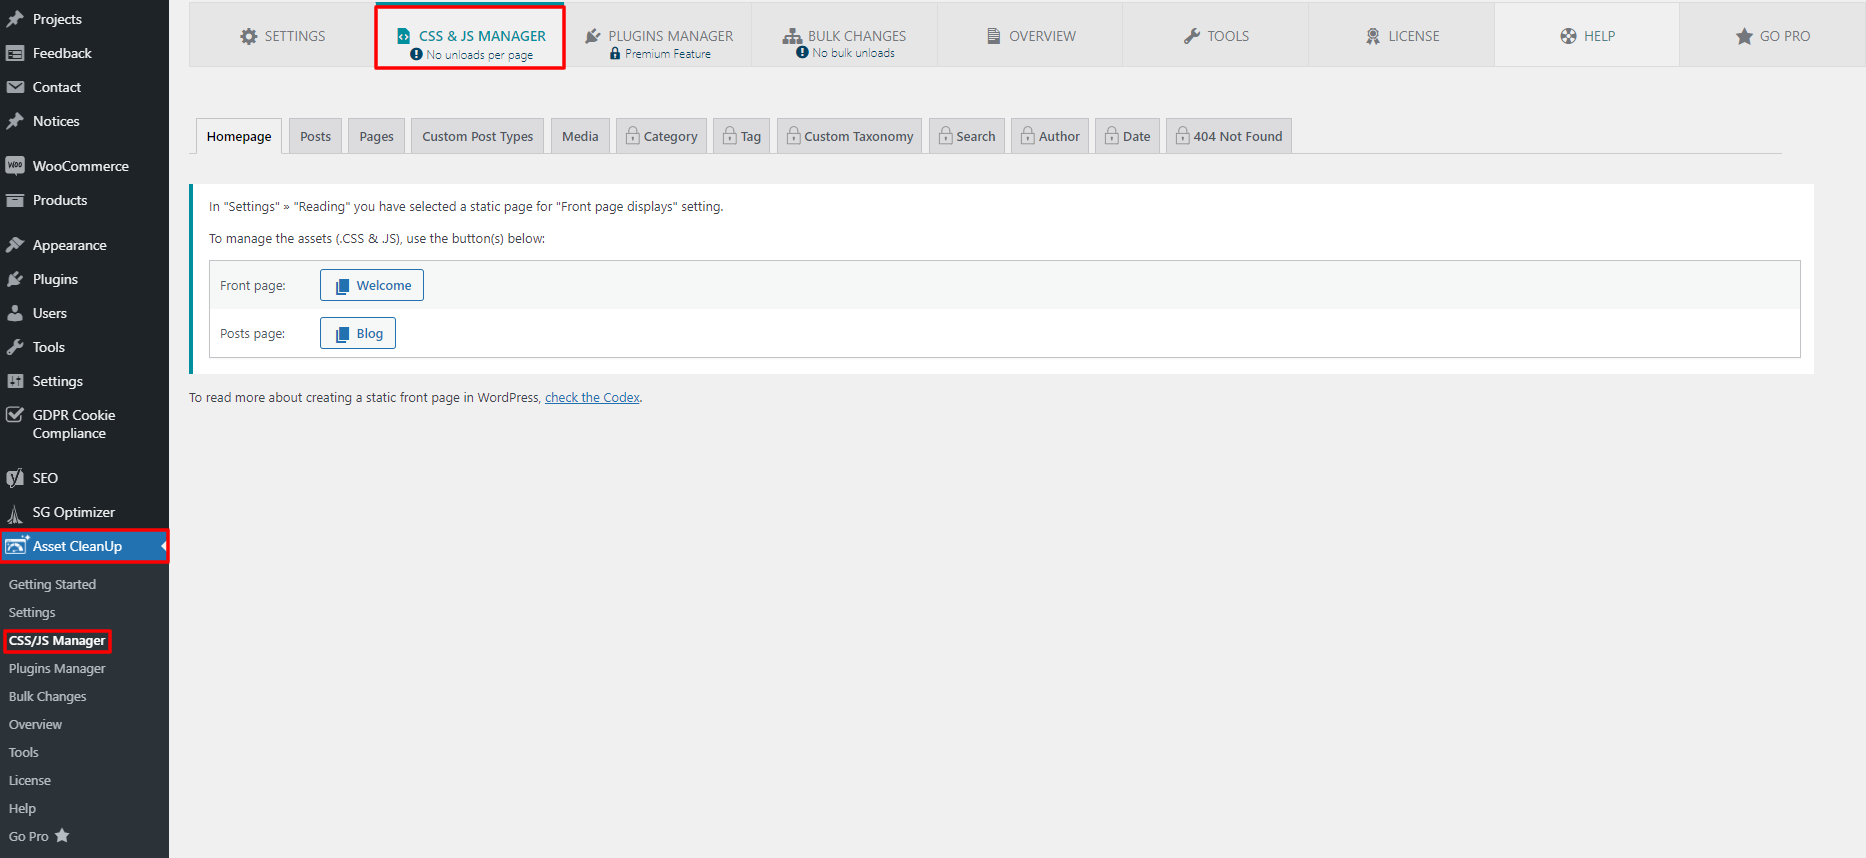This screenshot has height=858, width=1866.
Task: Open the Pages tab
Action: tap(376, 136)
